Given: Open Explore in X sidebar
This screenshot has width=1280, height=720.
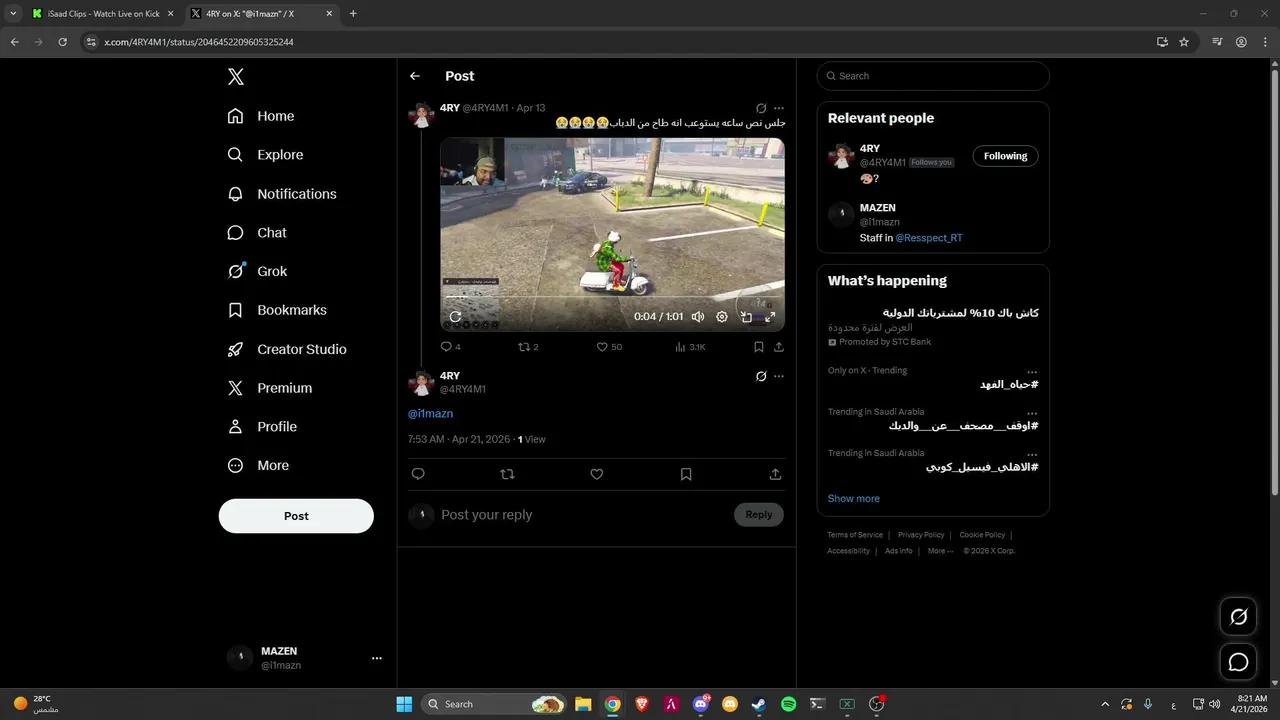Looking at the screenshot, I should click(x=265, y=155).
